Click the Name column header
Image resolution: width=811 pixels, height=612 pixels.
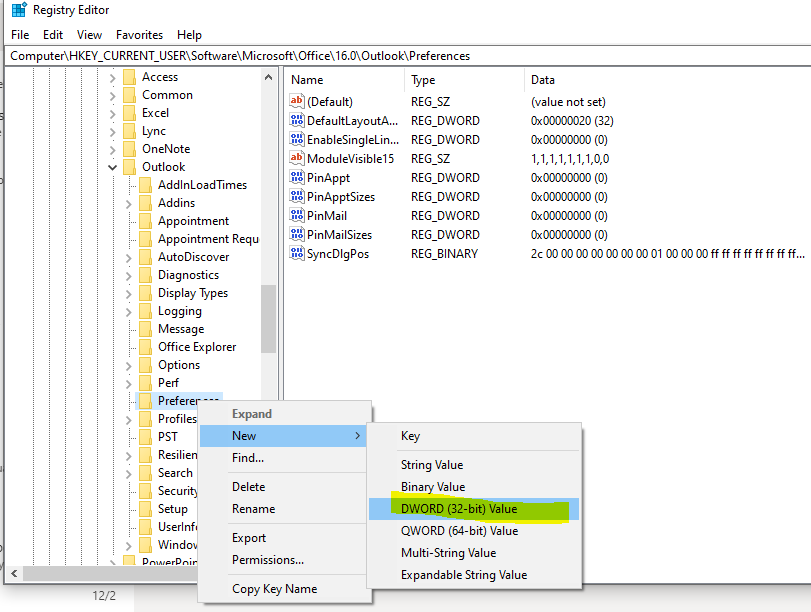coord(307,80)
